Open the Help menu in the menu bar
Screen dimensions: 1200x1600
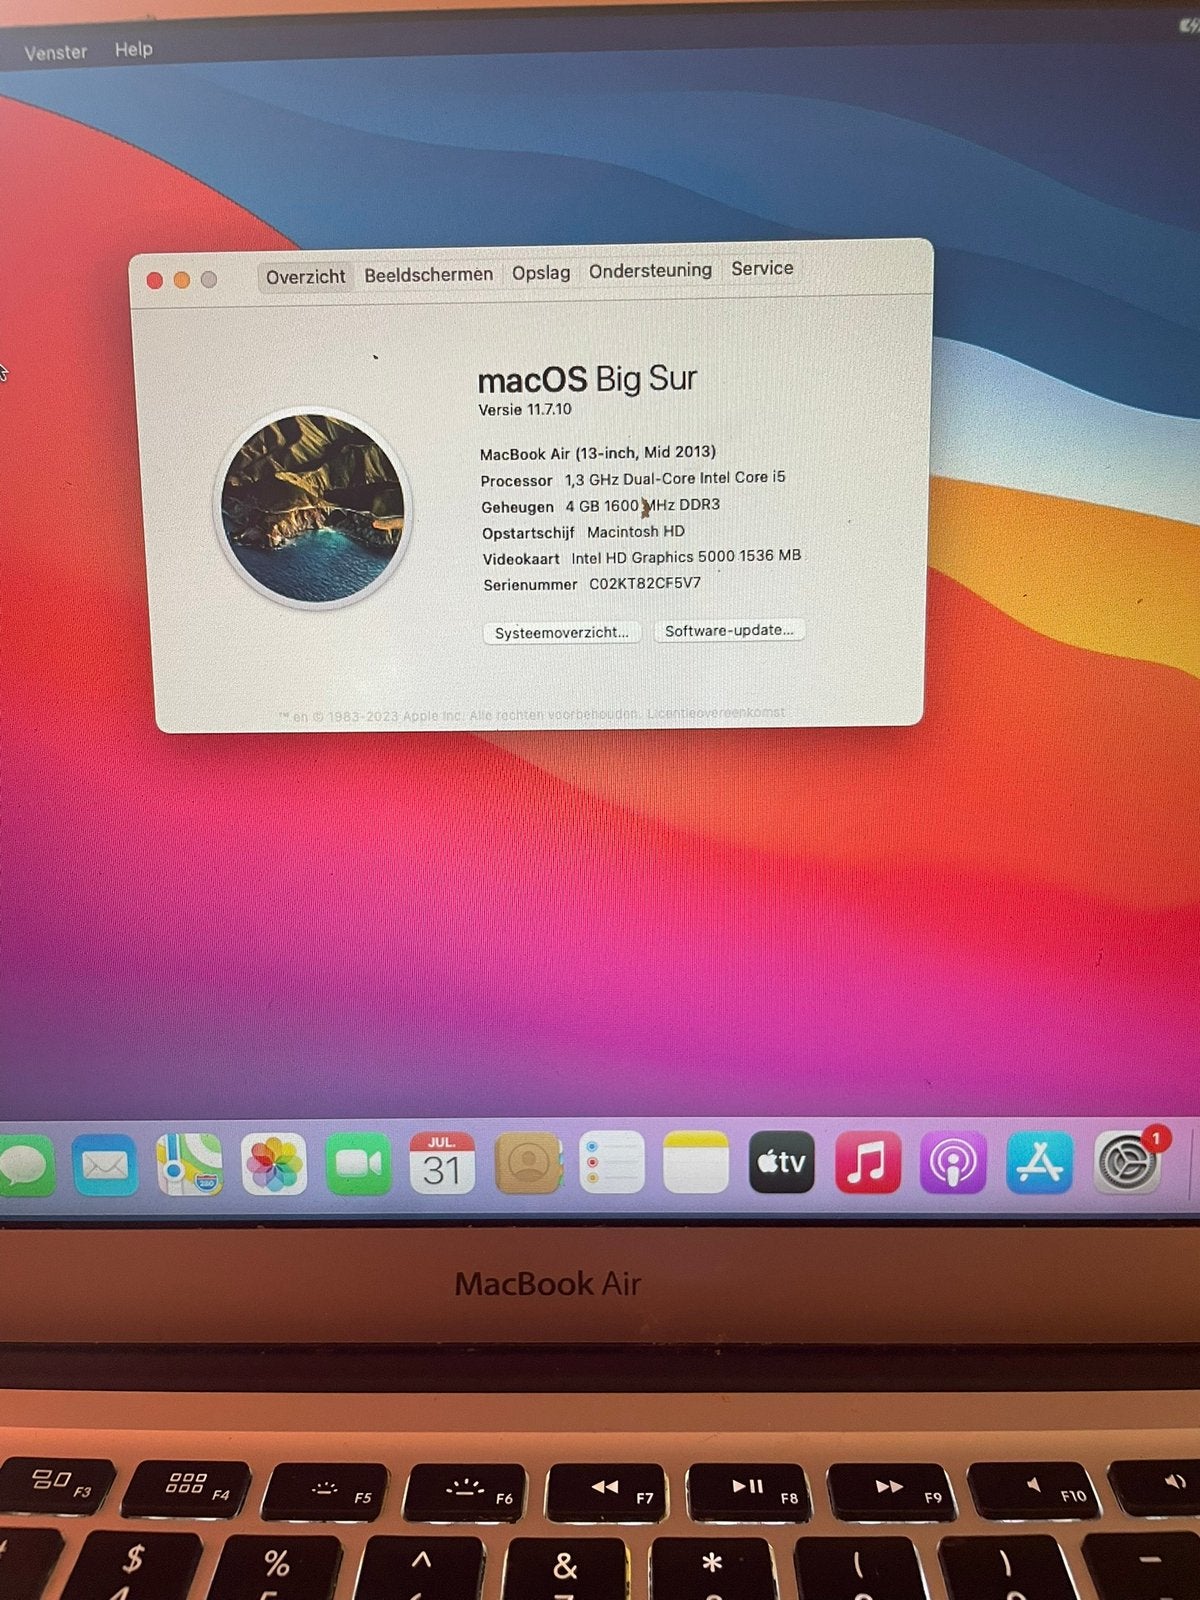133,49
